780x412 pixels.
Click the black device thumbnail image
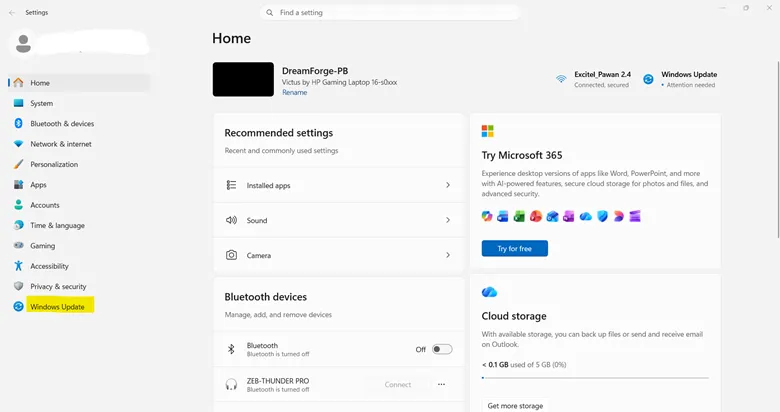tap(243, 79)
